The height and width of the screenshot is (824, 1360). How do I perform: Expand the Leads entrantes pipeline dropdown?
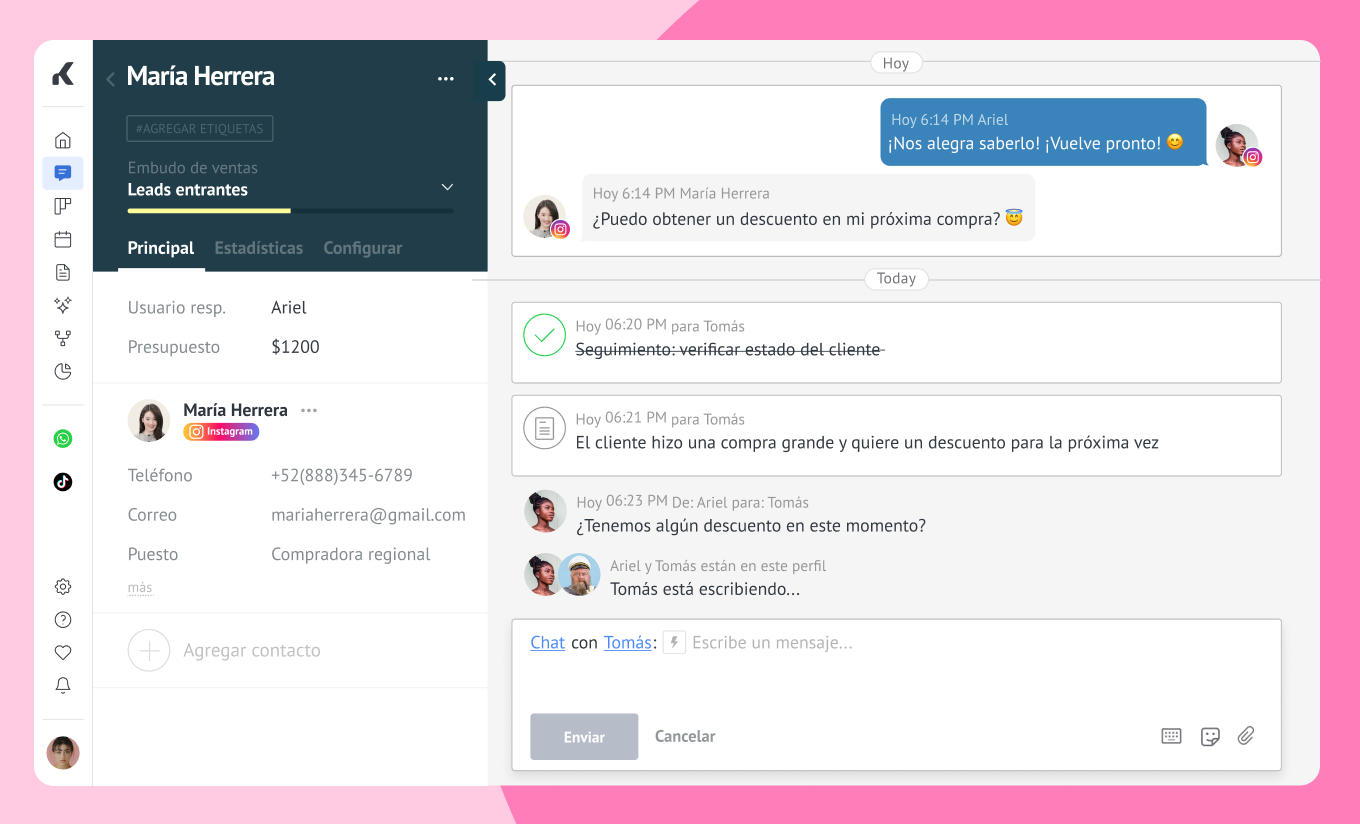point(447,187)
